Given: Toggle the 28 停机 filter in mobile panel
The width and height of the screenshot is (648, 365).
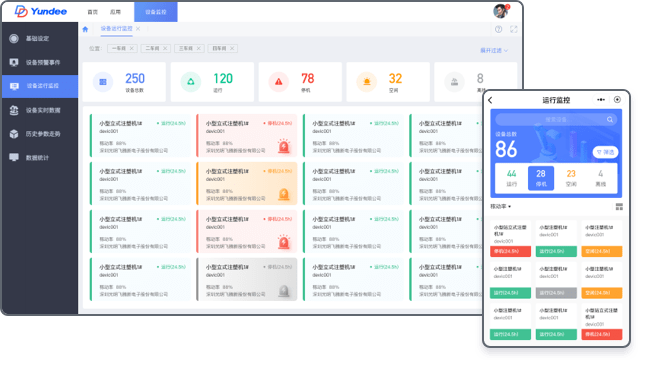Looking at the screenshot, I should [541, 178].
